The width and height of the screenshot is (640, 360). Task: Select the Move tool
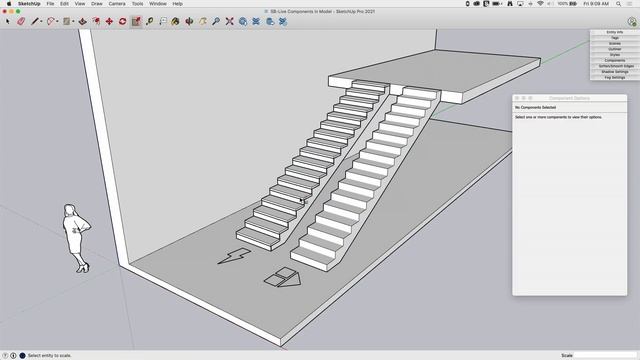pyautogui.click(x=109, y=21)
